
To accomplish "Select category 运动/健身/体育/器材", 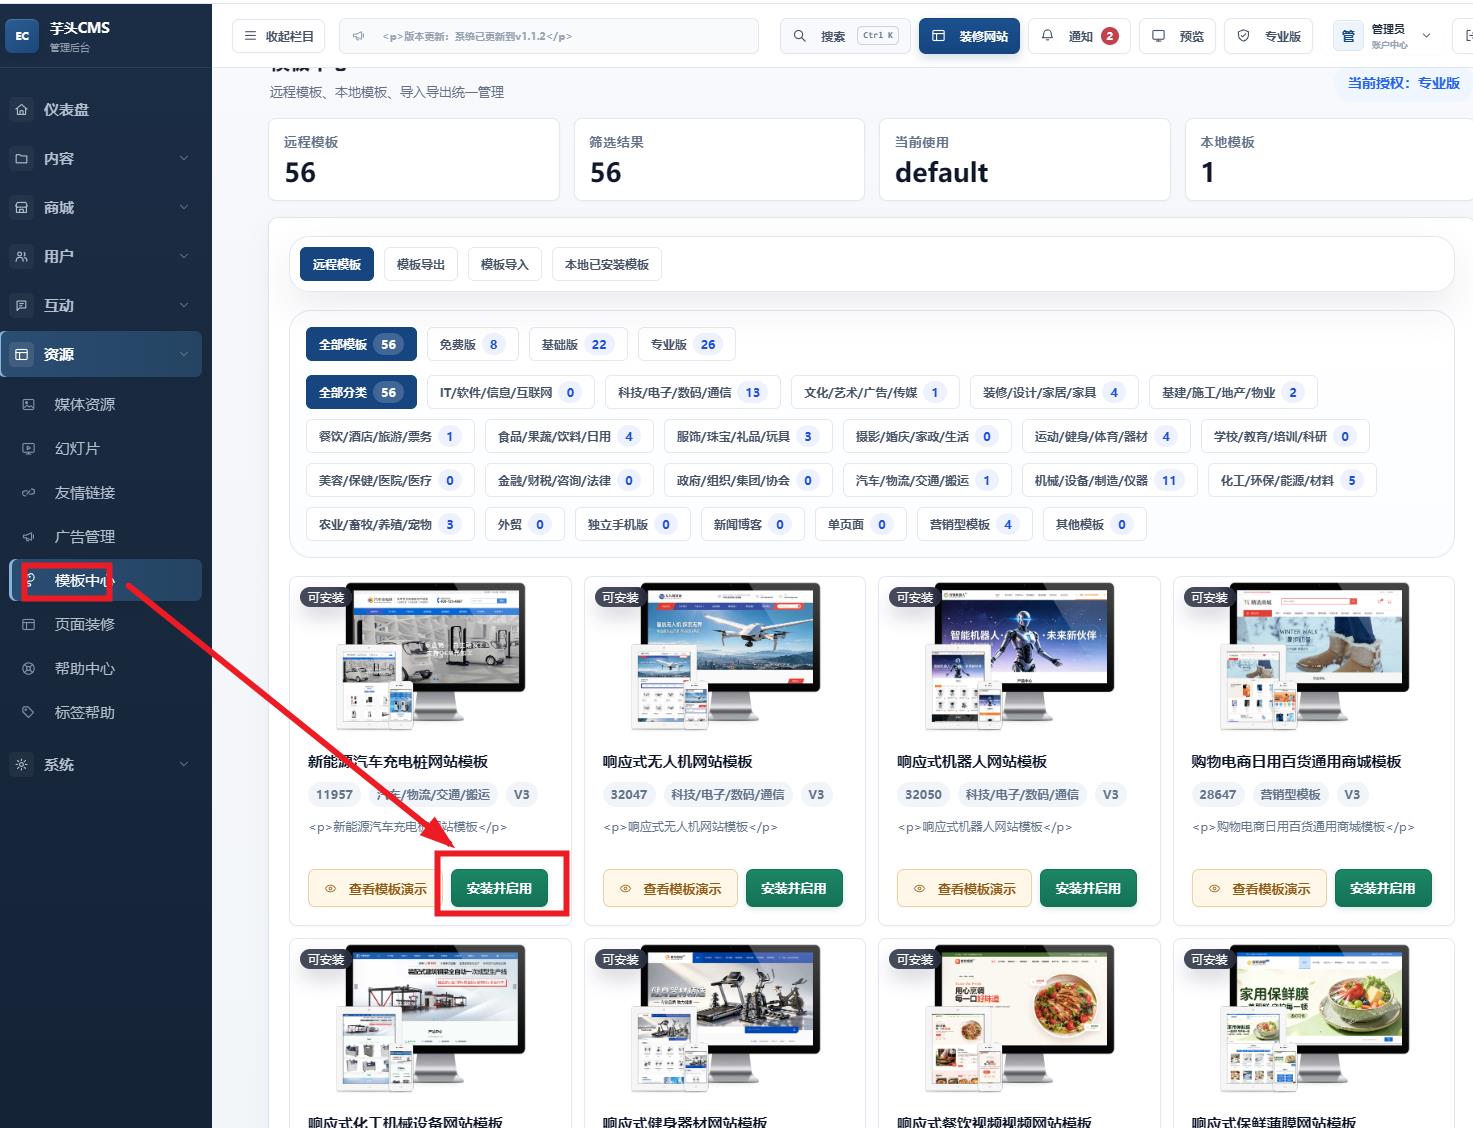I will pyautogui.click(x=1106, y=437).
